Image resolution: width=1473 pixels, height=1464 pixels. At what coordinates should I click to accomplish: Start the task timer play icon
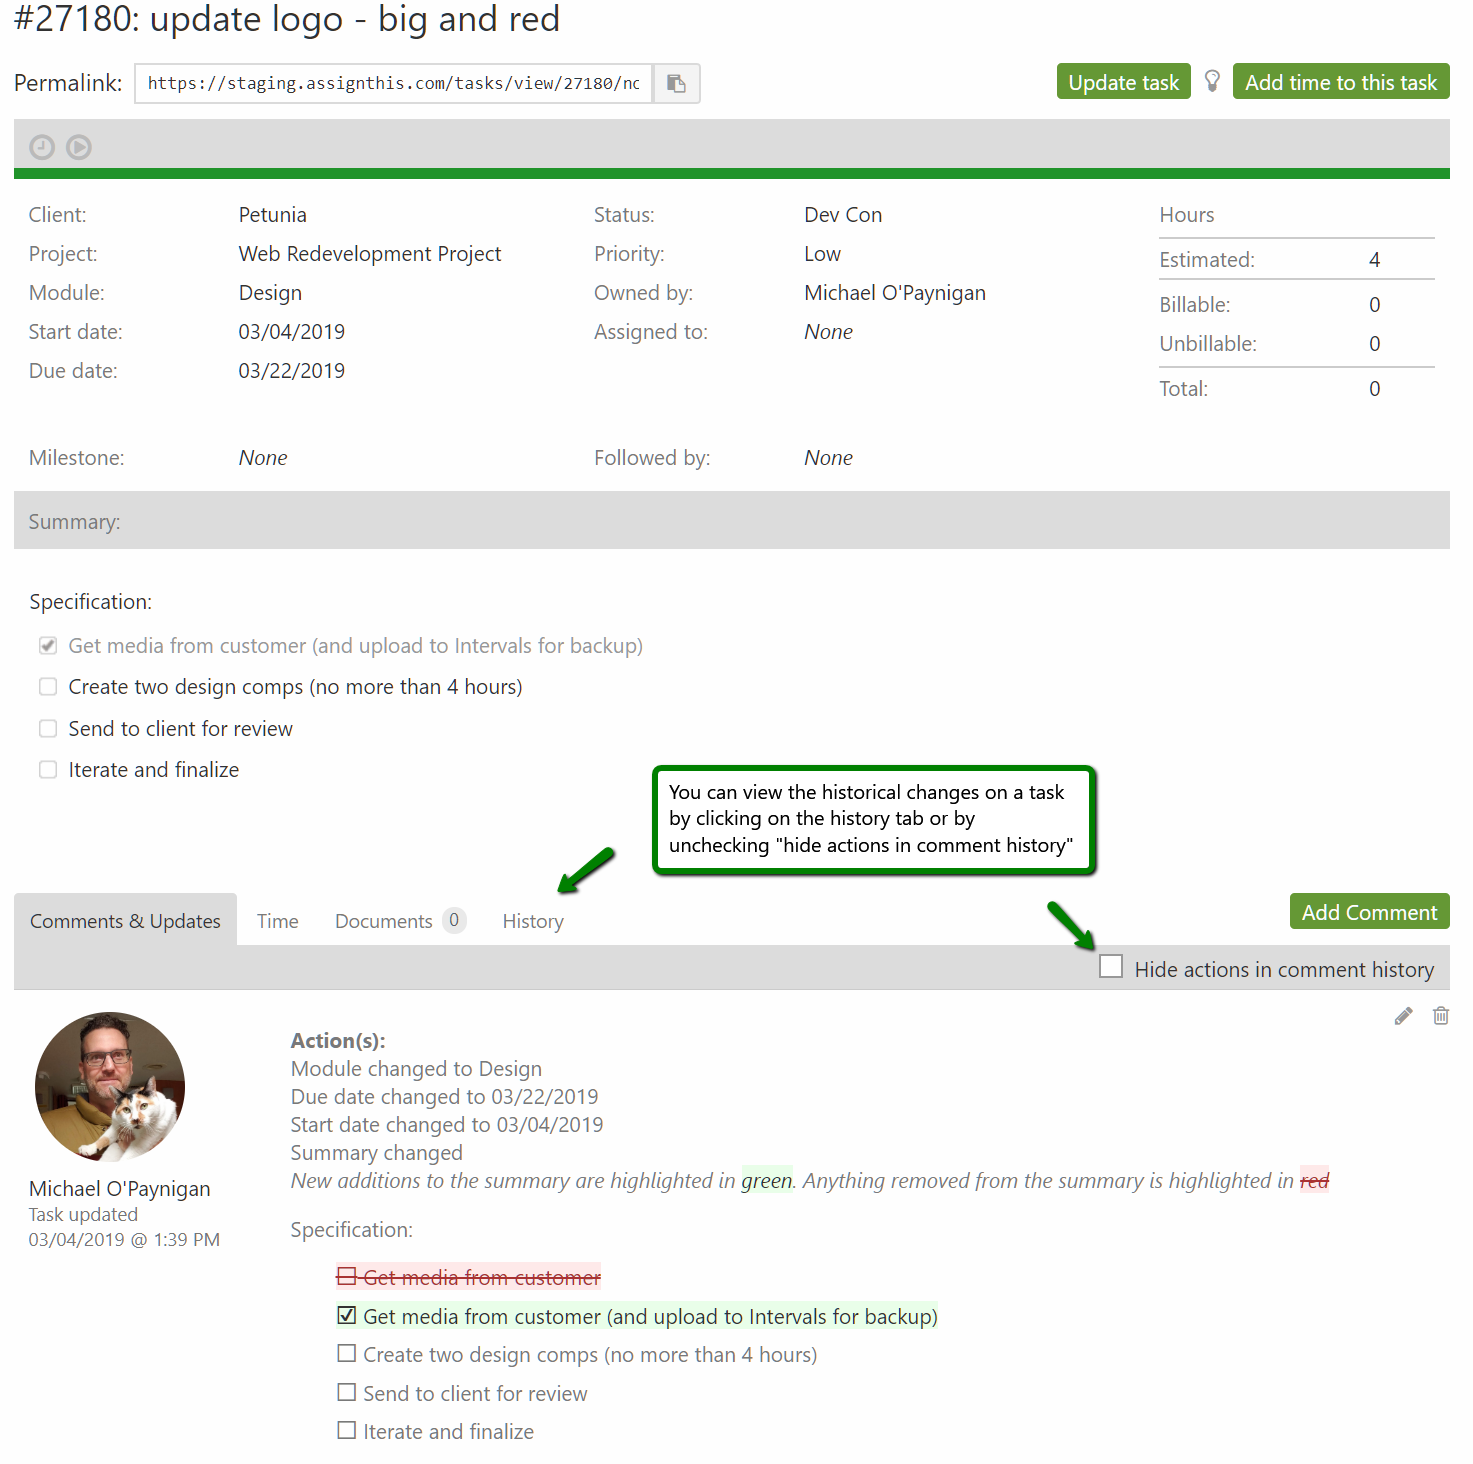click(x=79, y=148)
